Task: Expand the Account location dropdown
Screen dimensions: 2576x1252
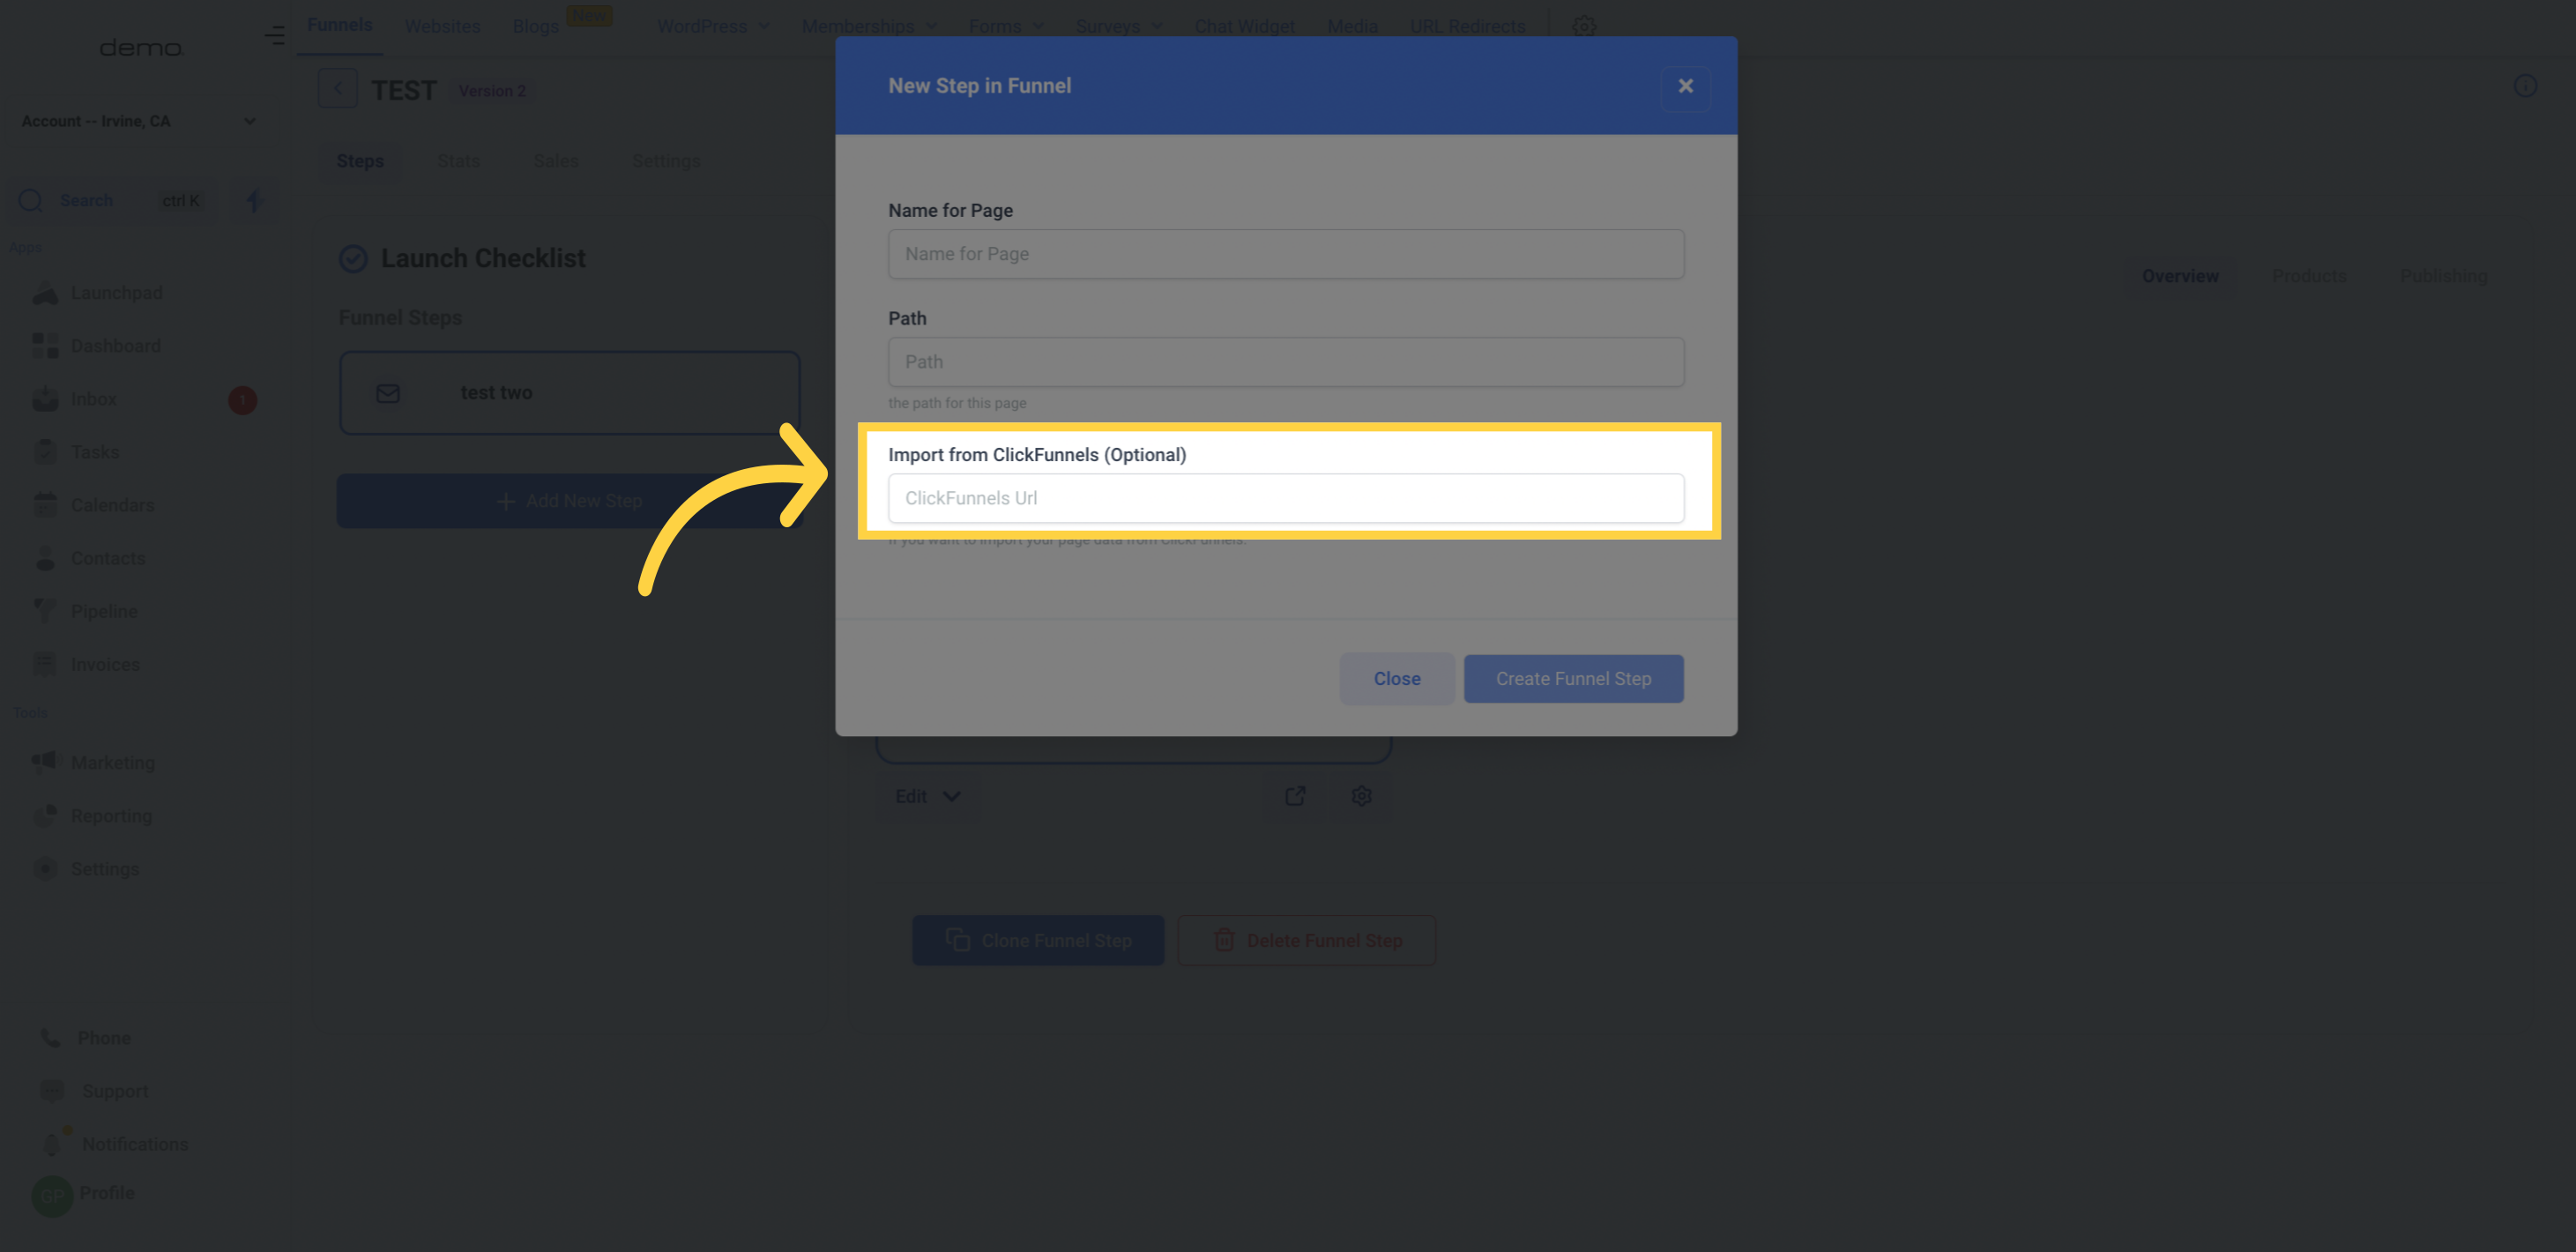Action: [138, 122]
